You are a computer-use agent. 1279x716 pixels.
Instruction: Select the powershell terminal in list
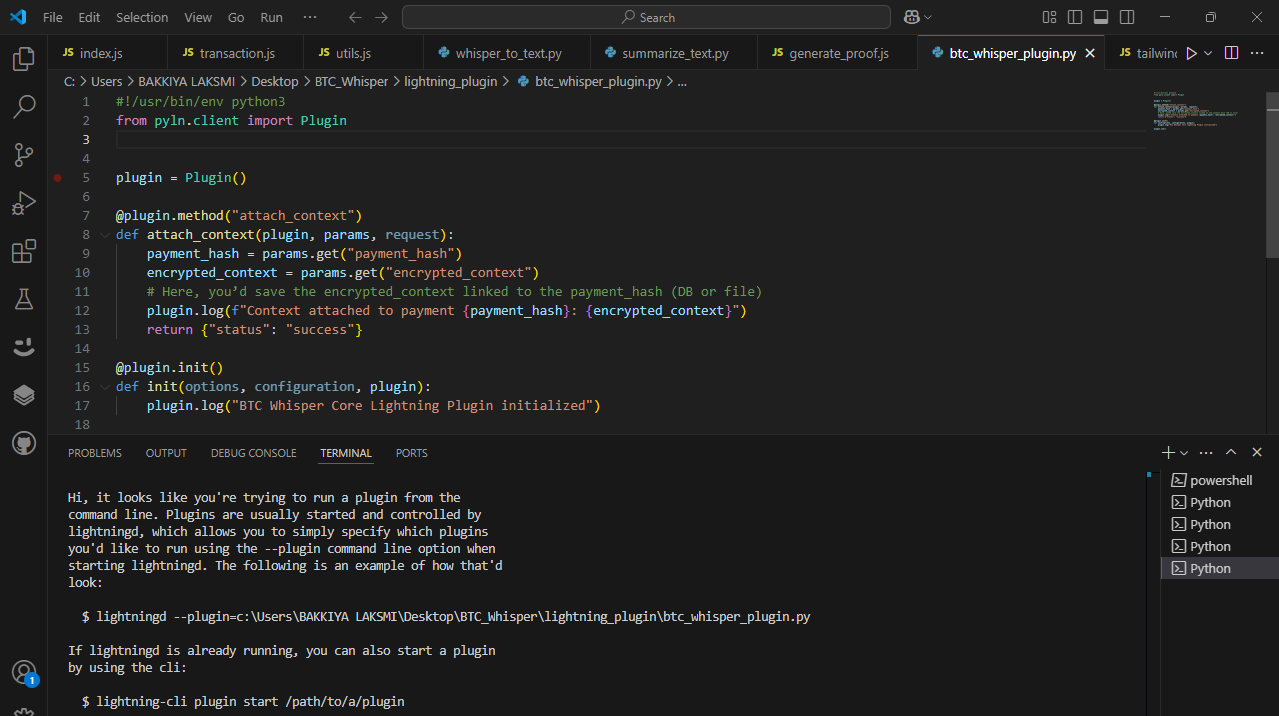(1219, 480)
